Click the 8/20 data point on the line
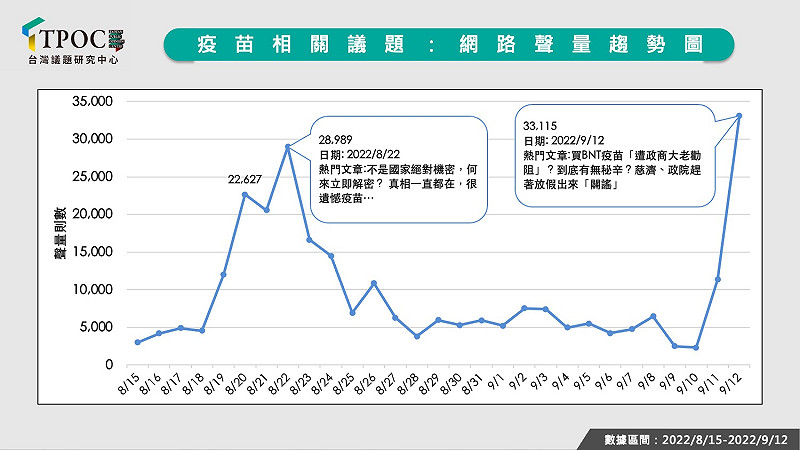 [x=245, y=194]
